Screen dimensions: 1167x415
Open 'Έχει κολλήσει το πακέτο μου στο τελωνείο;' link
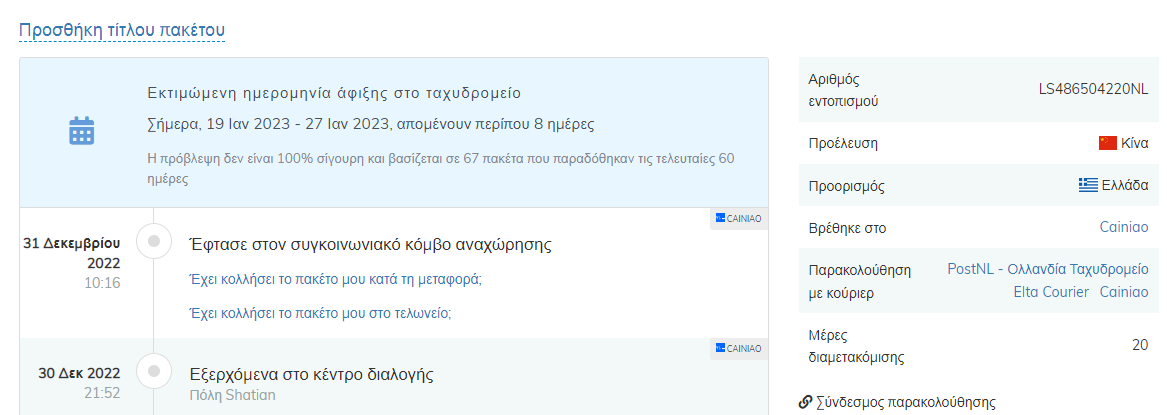pos(321,313)
